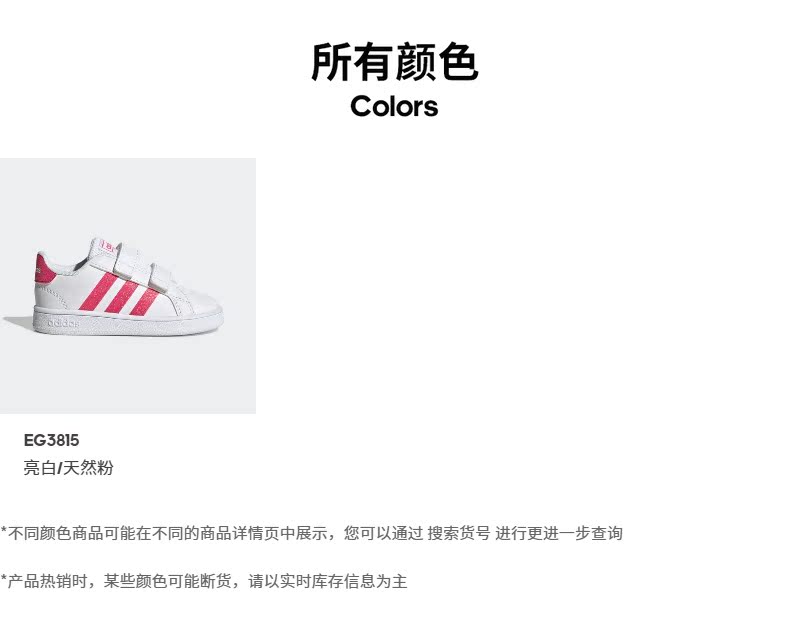Click the note about different colors on different pages
This screenshot has width=790, height=633.
(x=311, y=533)
